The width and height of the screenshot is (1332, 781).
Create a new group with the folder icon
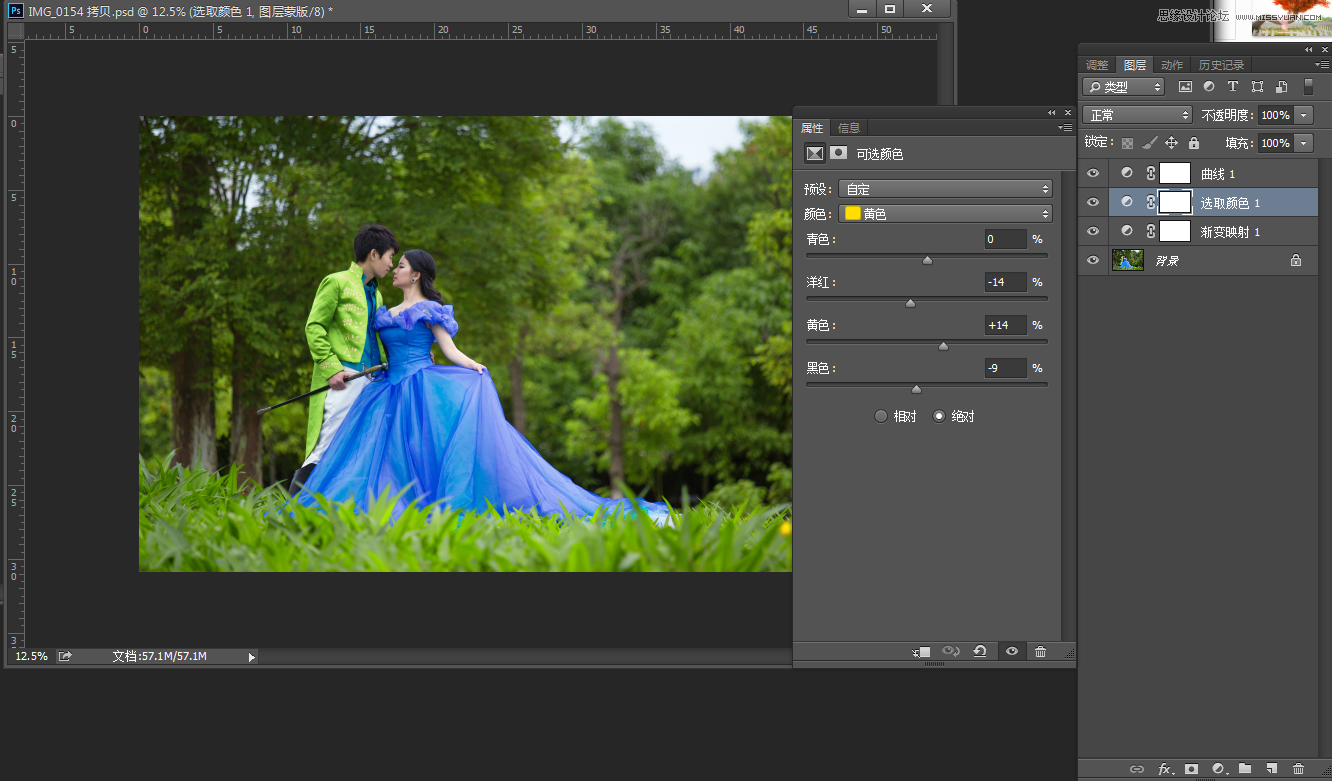1245,769
